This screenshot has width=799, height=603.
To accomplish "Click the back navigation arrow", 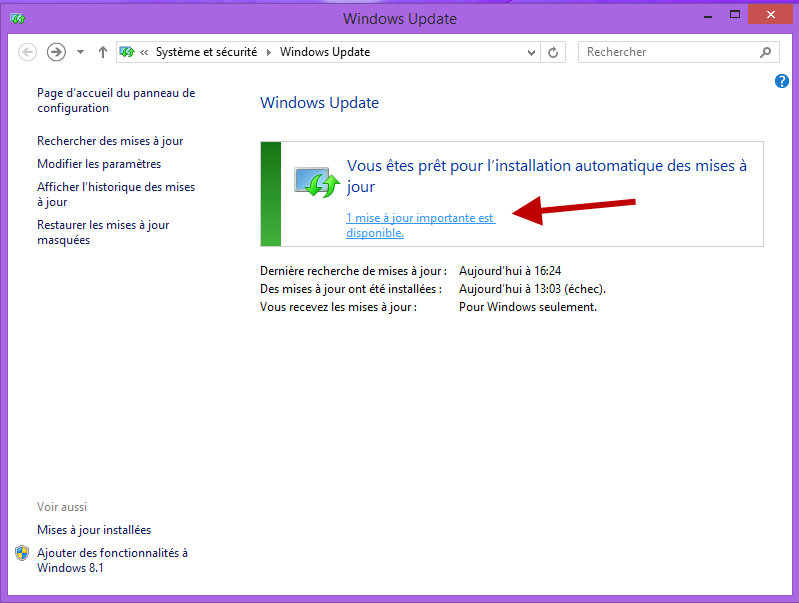I will tap(28, 52).
